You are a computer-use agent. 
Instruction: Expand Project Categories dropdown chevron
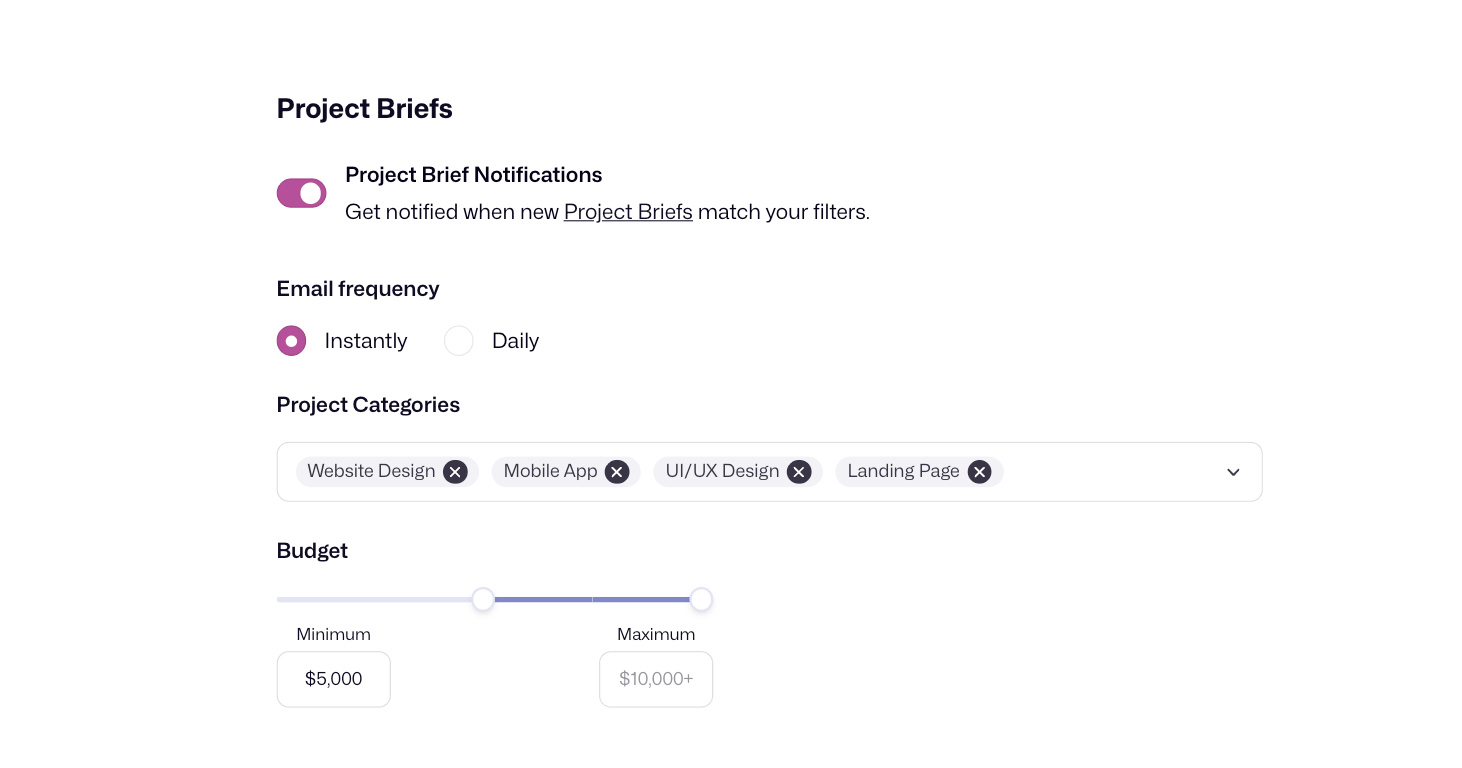point(1233,472)
